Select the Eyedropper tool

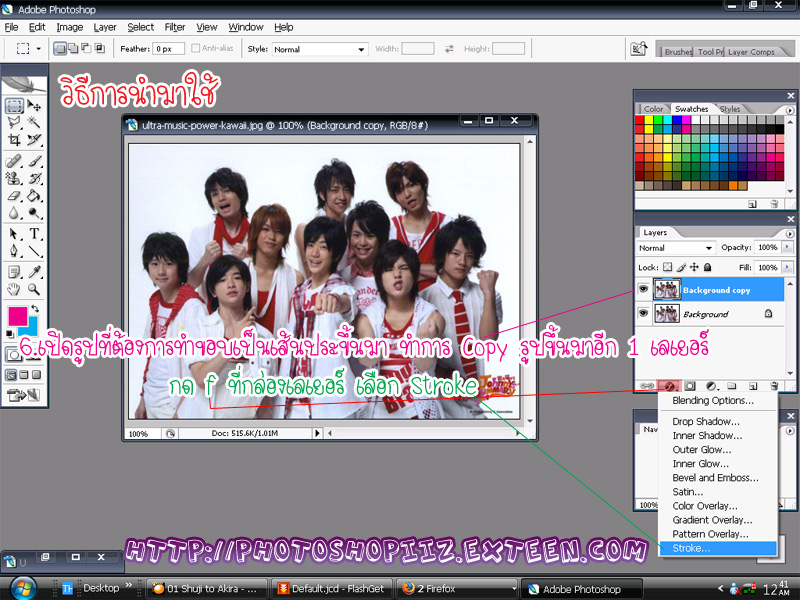[x=34, y=272]
